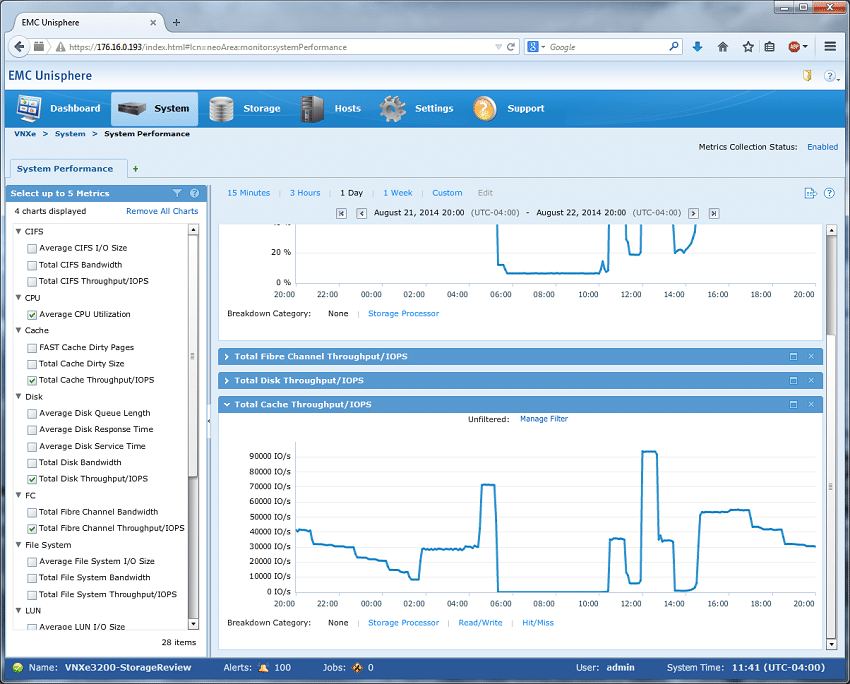Close Total Disk Throughput/IOPS chart
The height and width of the screenshot is (684, 850).
pyautogui.click(x=811, y=380)
